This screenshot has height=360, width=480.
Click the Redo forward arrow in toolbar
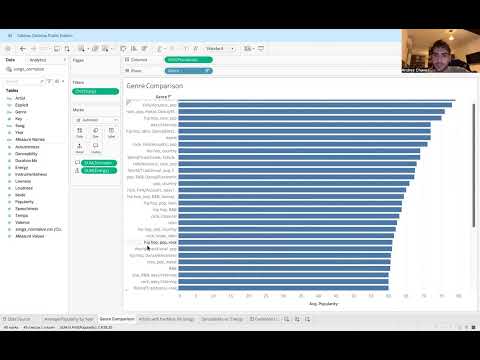click(x=33, y=49)
